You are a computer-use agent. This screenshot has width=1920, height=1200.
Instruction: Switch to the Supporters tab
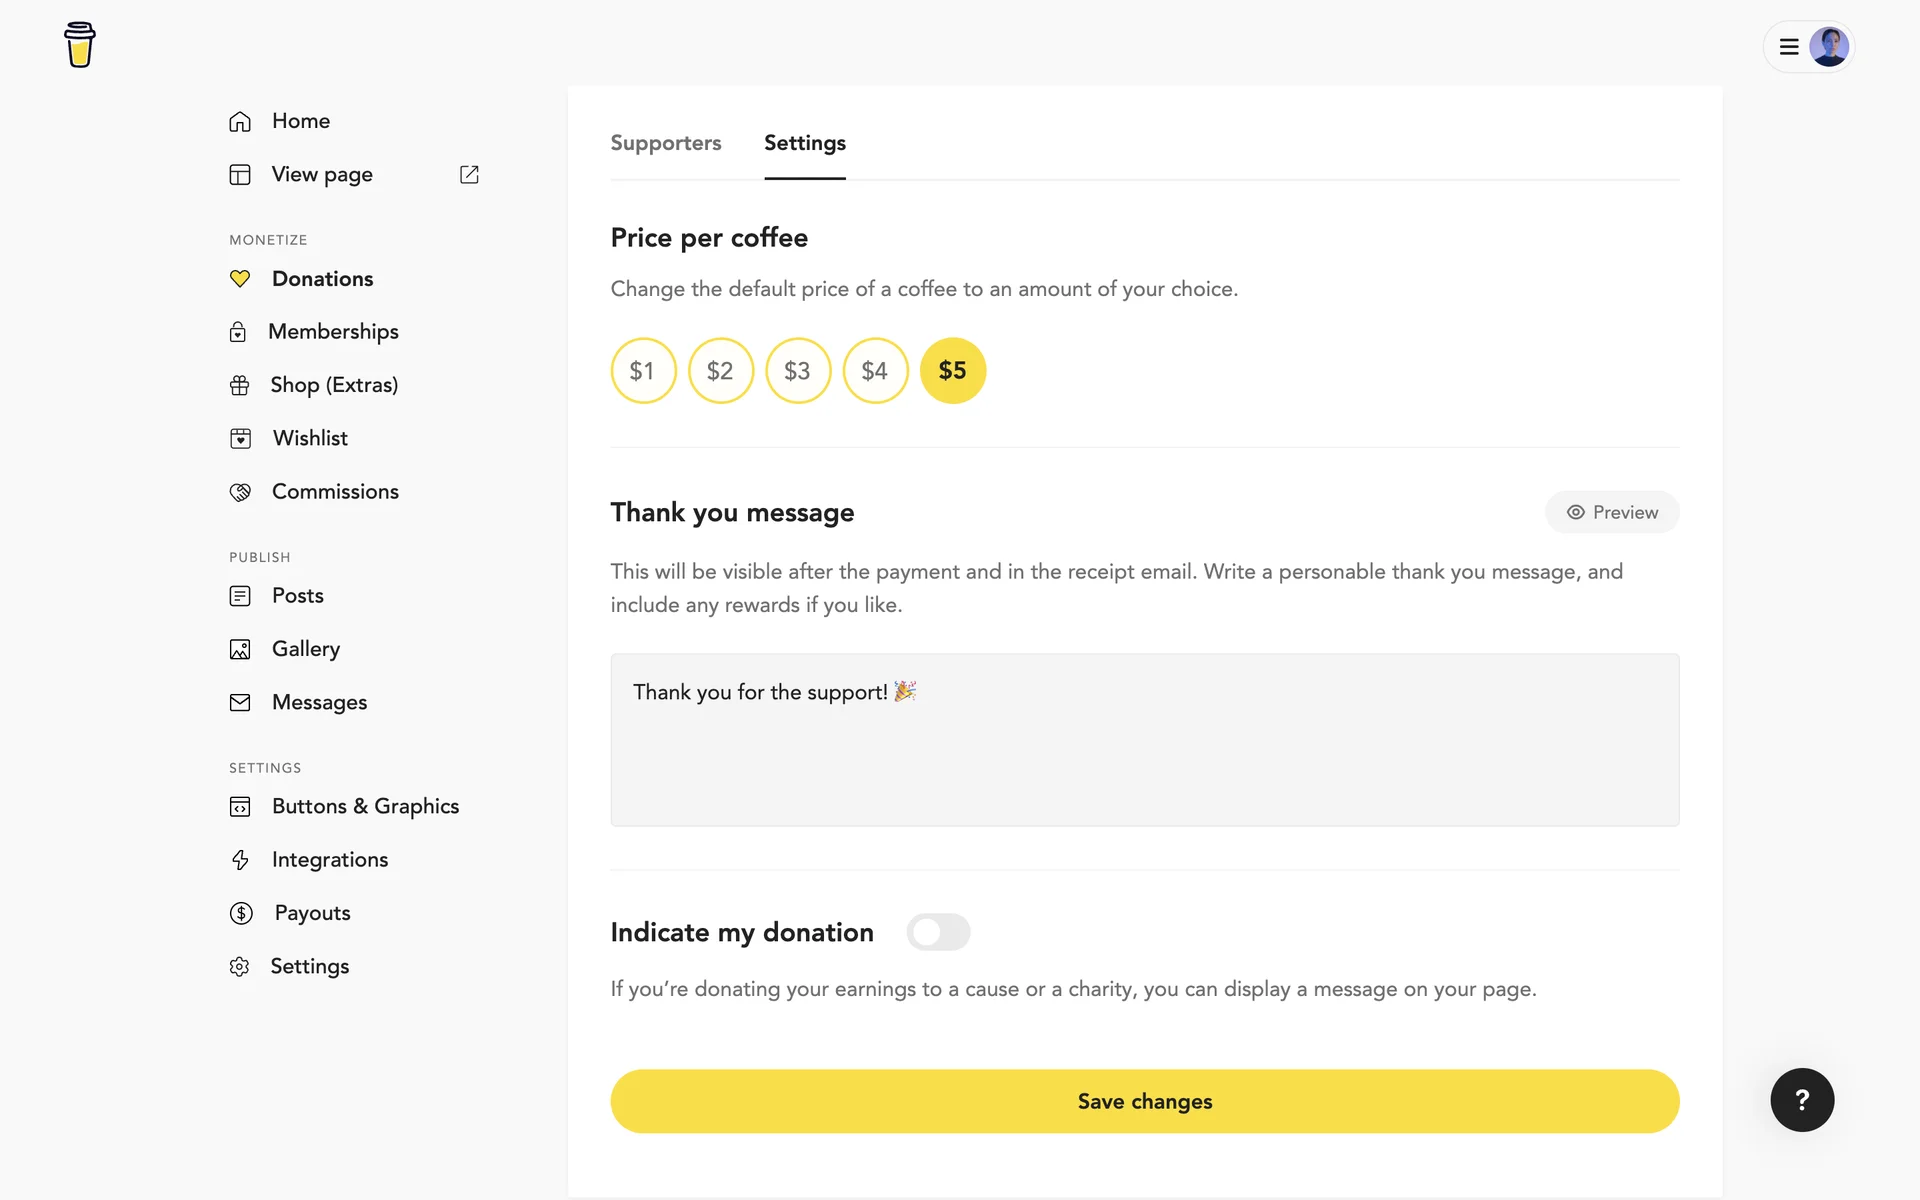click(x=665, y=143)
